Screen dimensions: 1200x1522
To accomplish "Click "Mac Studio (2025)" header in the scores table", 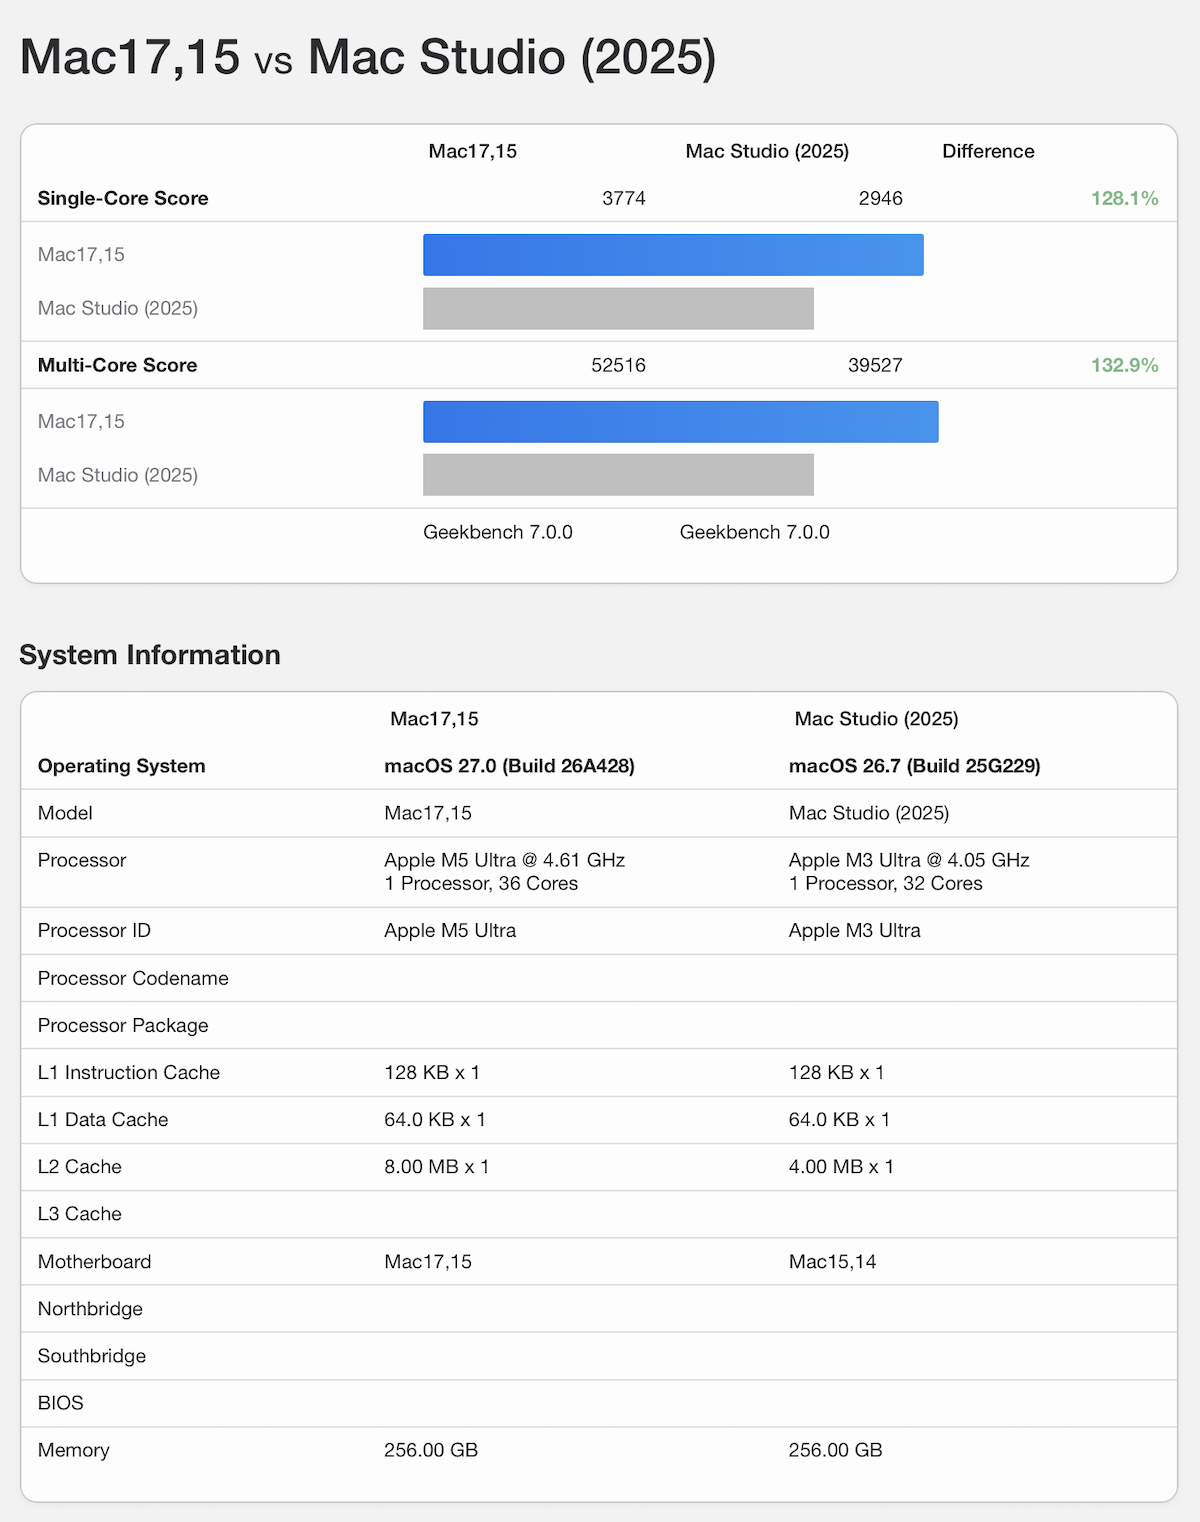I will click(767, 151).
